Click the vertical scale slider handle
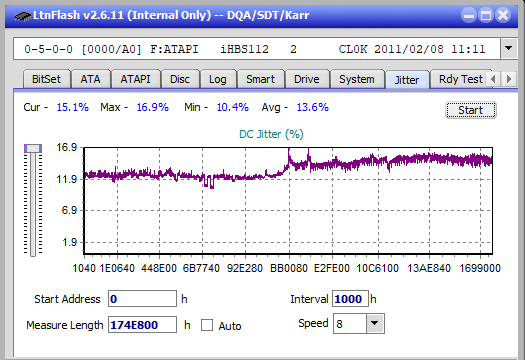This screenshot has height=360, width=525. click(x=33, y=148)
